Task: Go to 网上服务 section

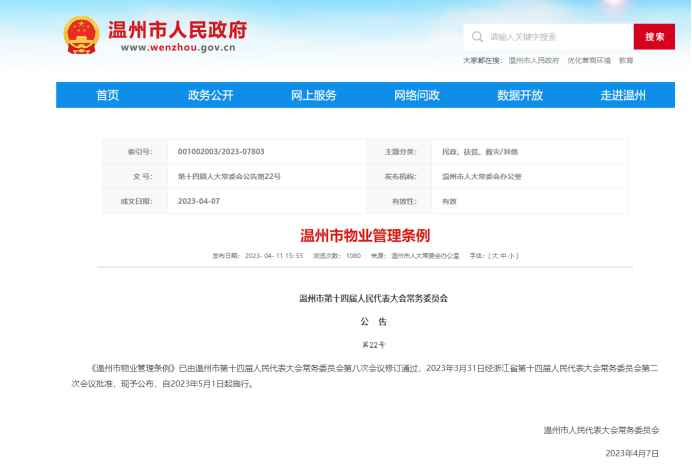Action: coord(313,95)
